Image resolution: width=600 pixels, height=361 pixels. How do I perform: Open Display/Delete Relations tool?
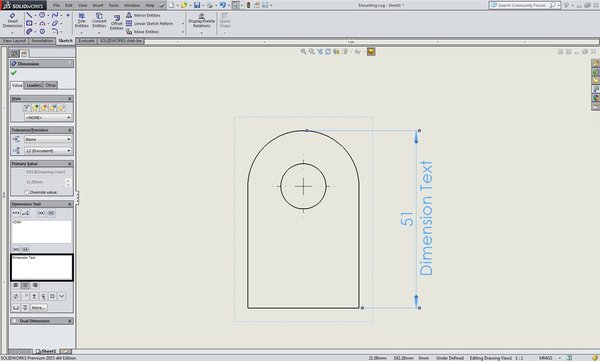202,20
